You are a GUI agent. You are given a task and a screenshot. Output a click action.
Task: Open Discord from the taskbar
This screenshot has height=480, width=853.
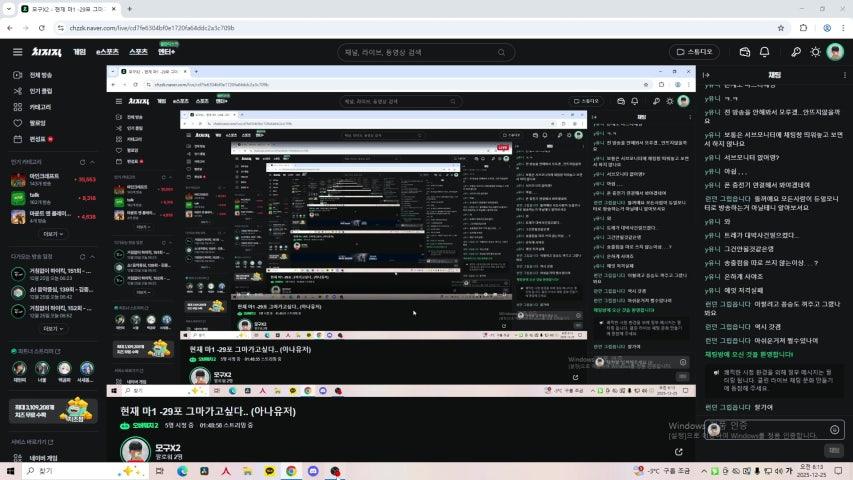point(313,471)
